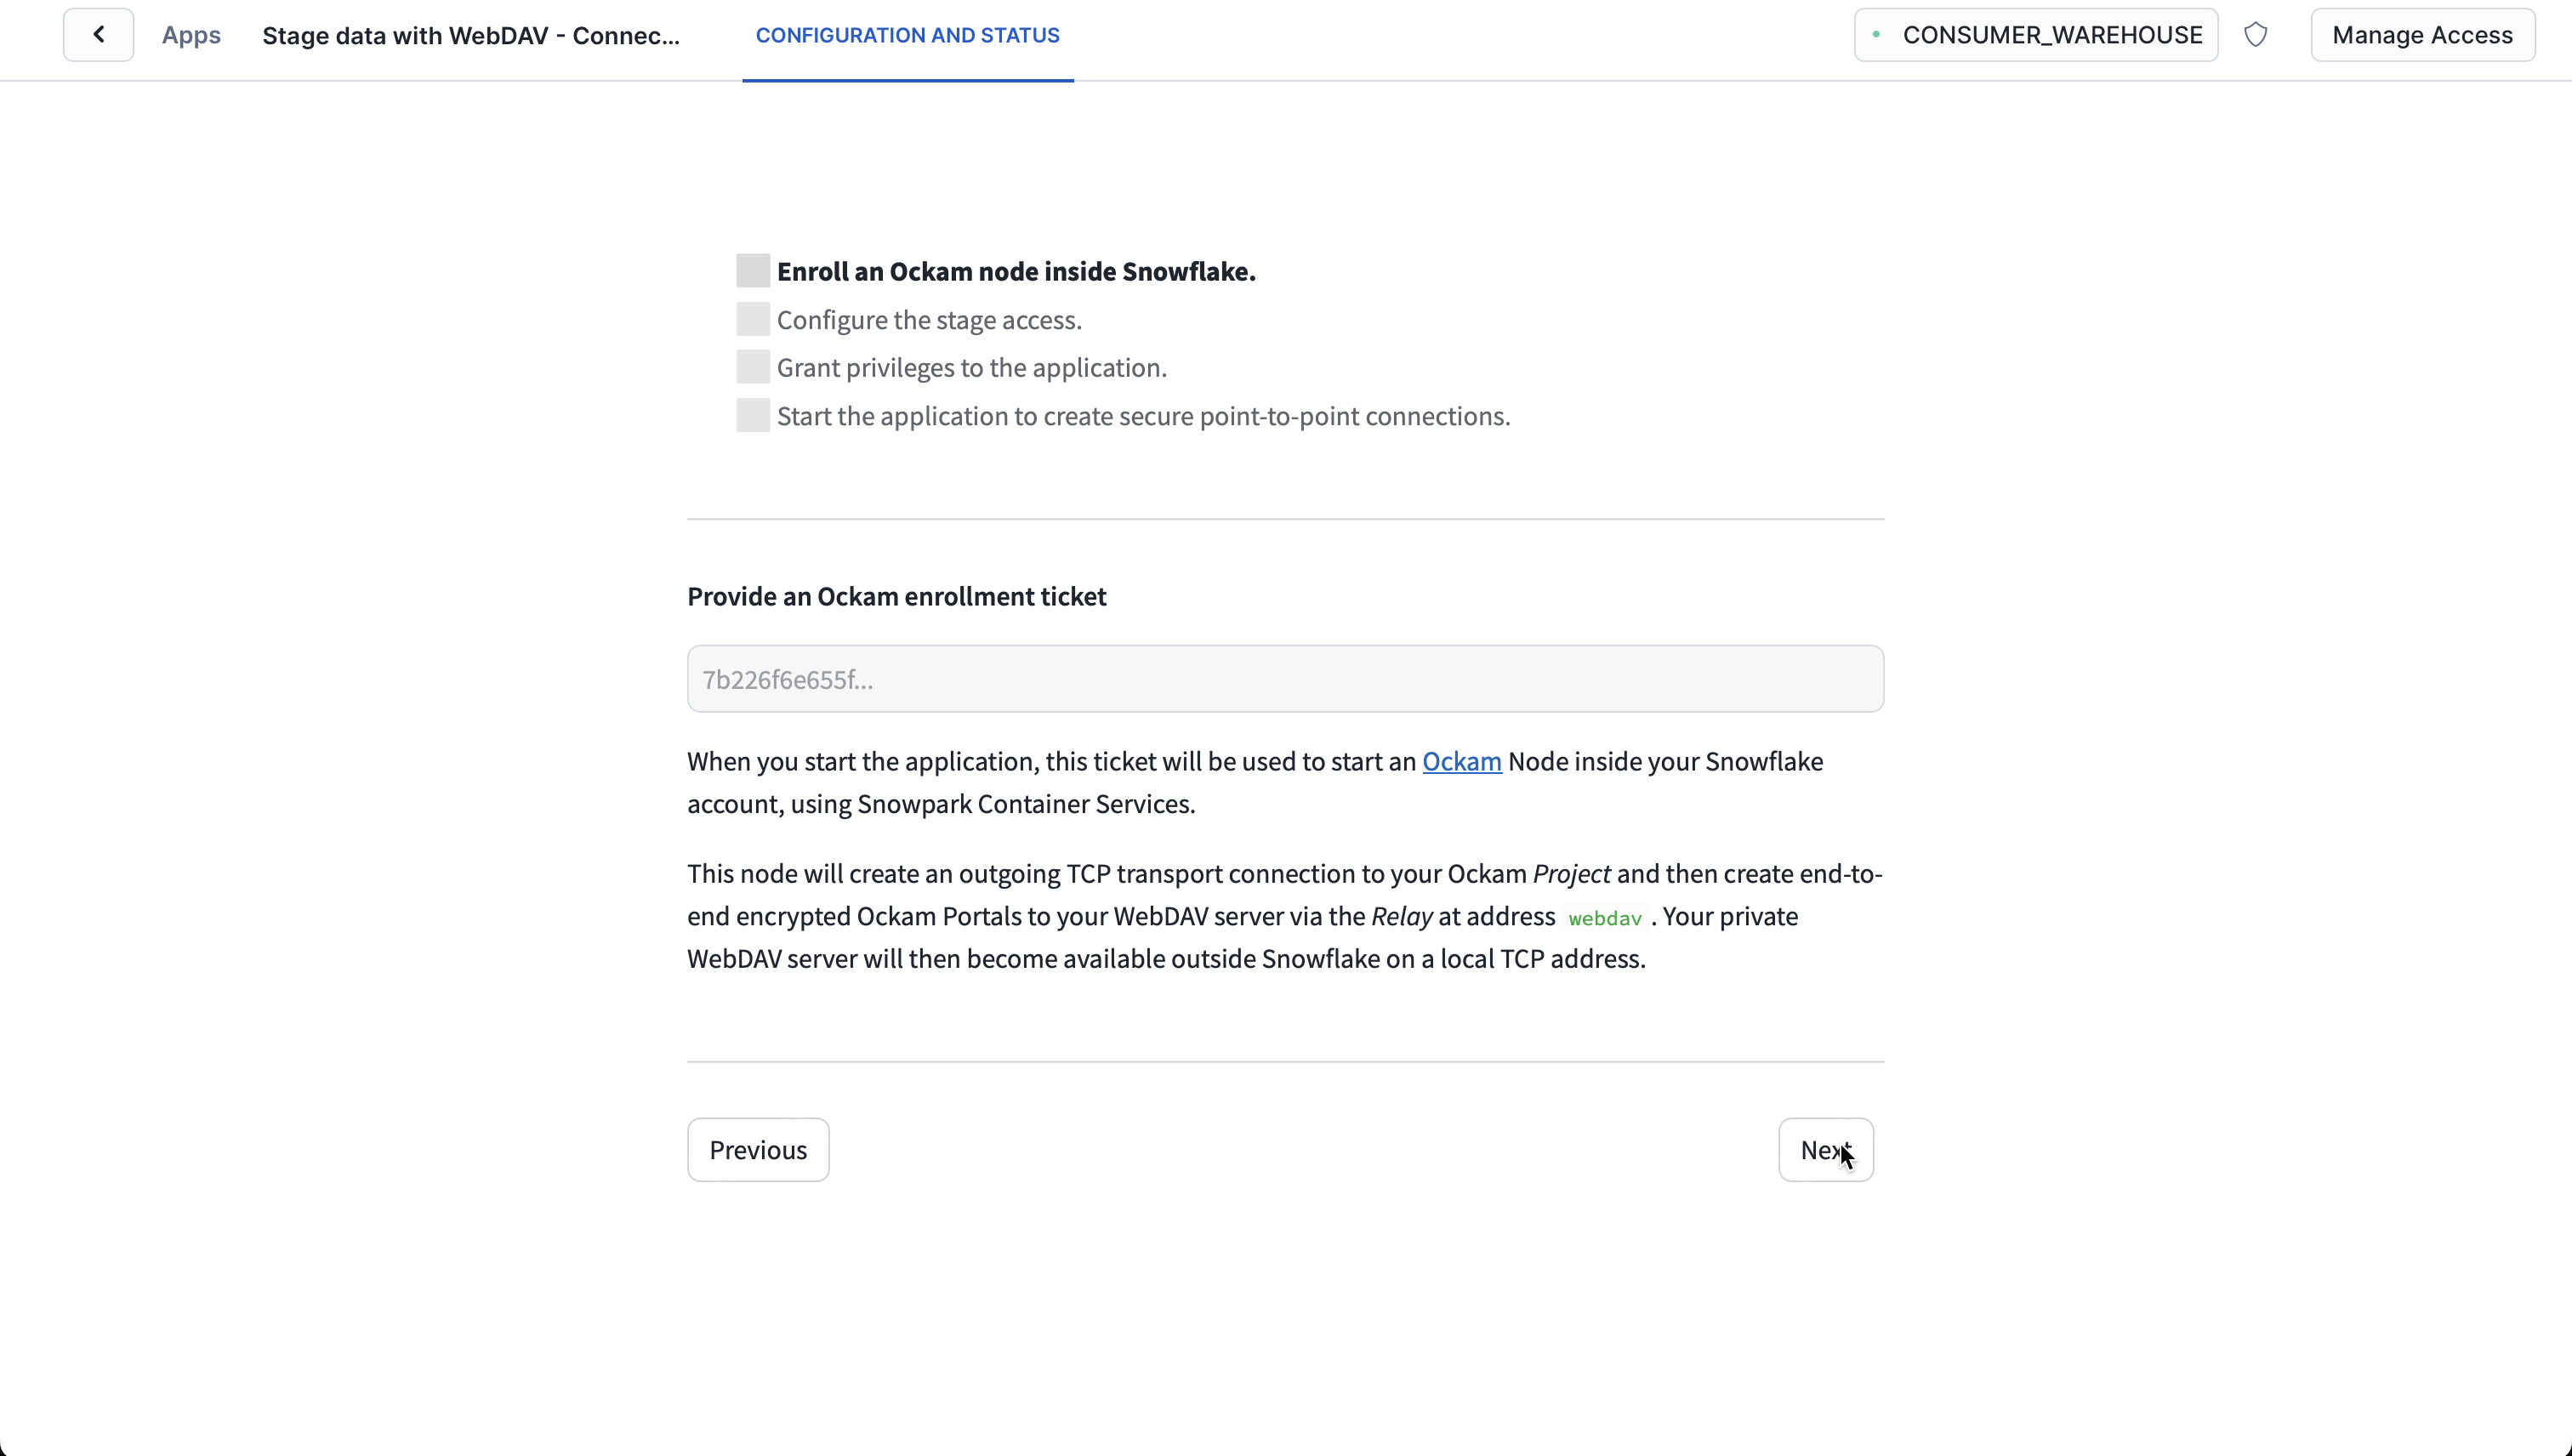The width and height of the screenshot is (2572, 1456).
Task: Toggle the Enroll Ockam node checkbox
Action: click(753, 270)
